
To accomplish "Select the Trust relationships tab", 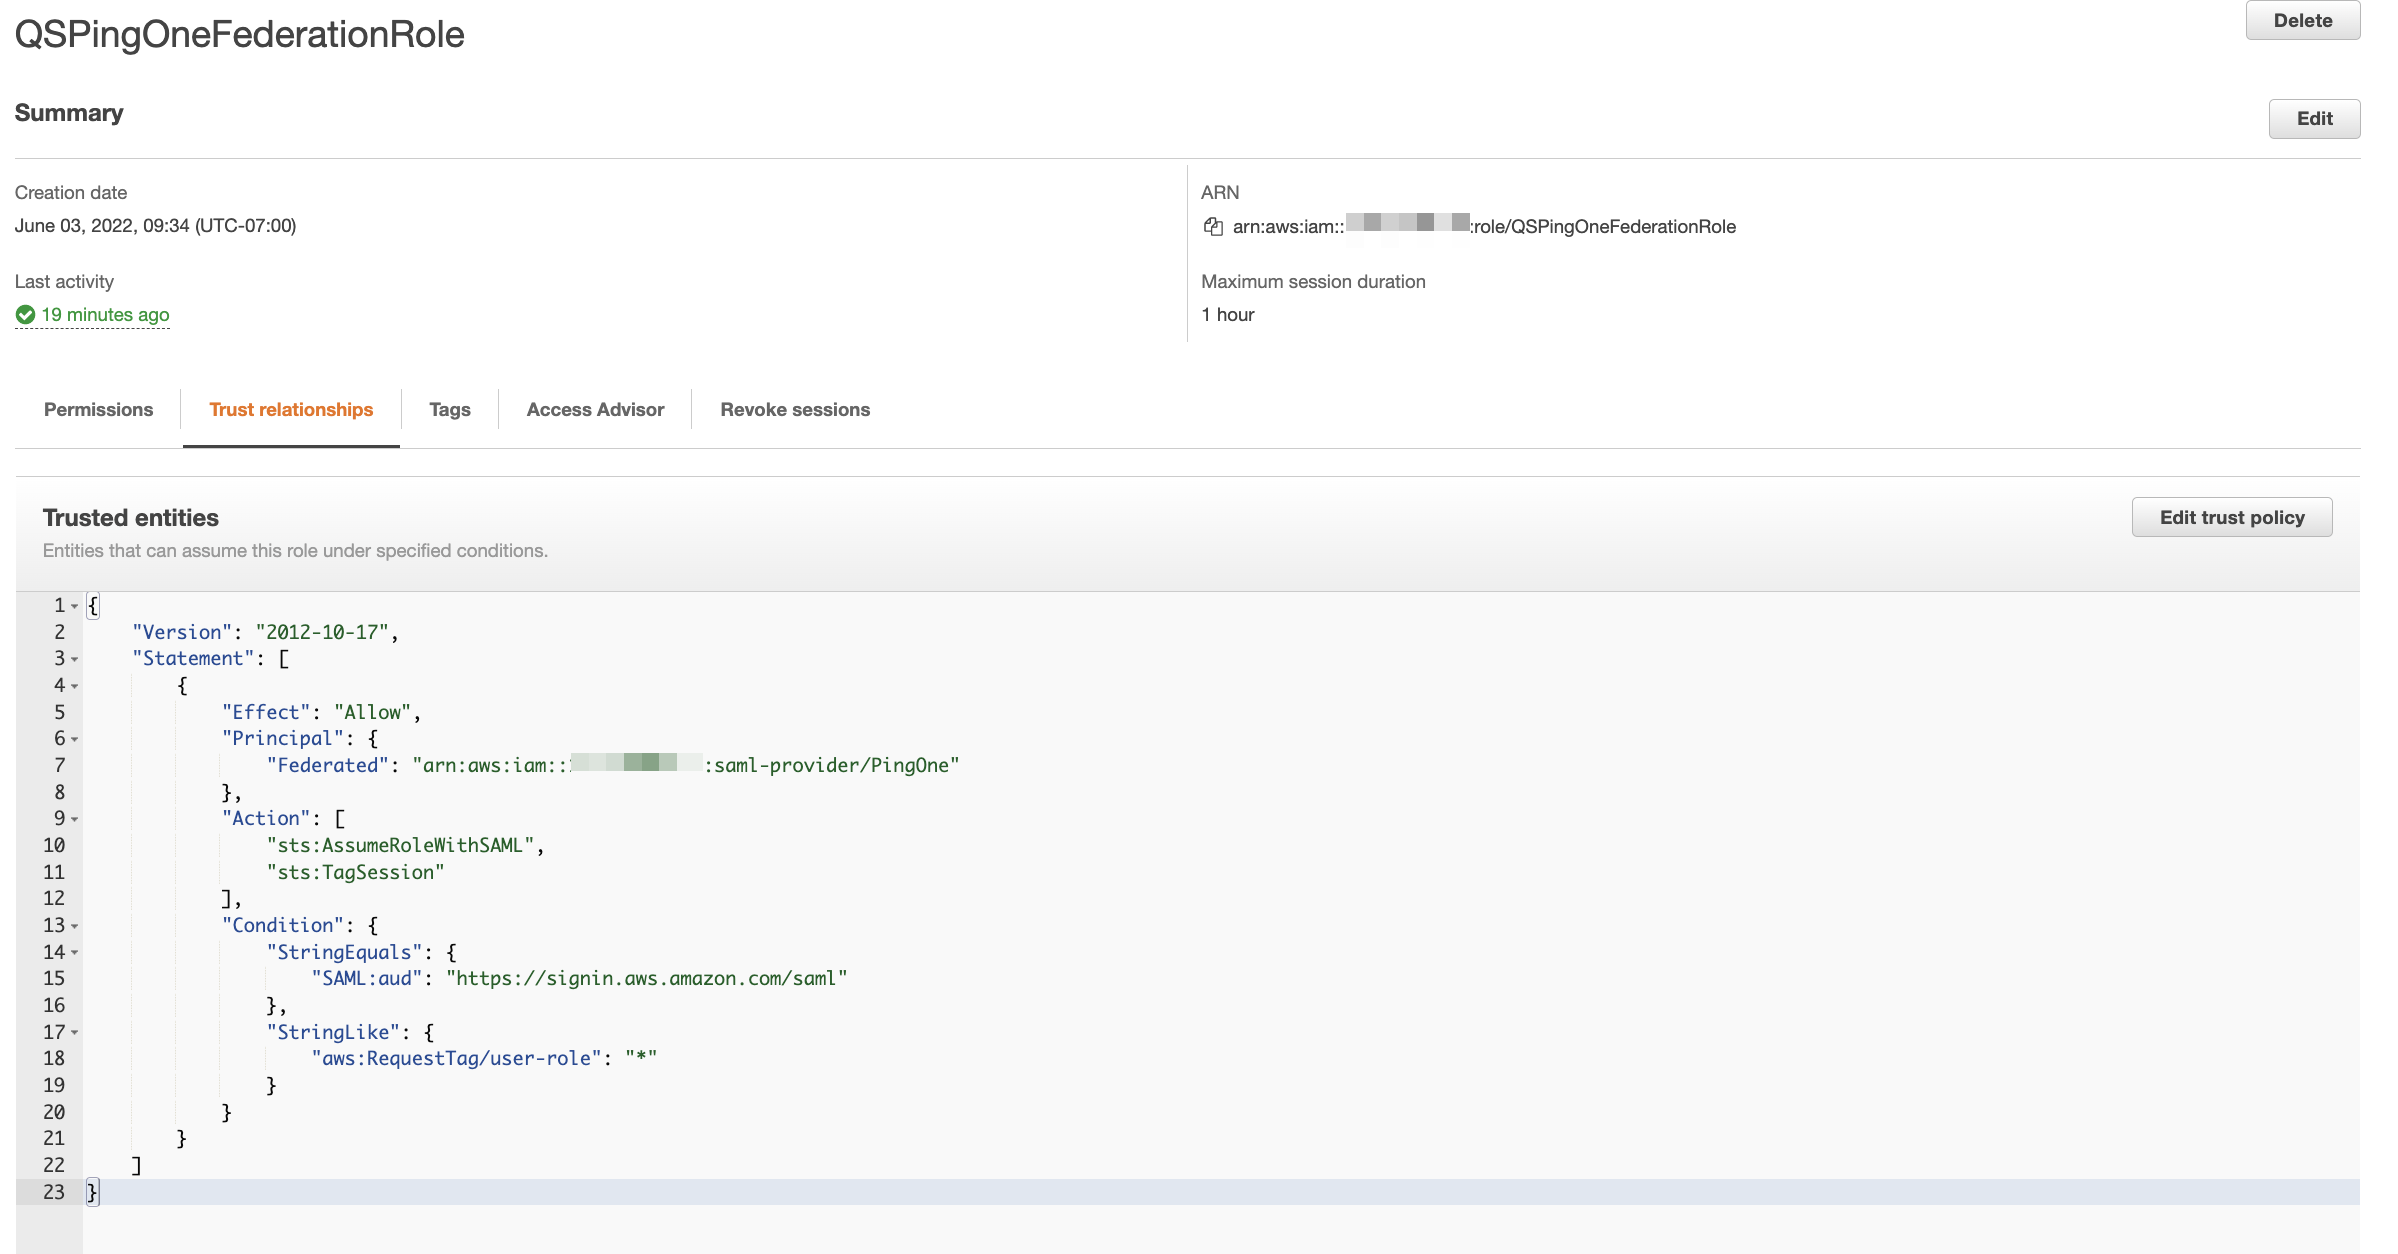I will coord(291,410).
